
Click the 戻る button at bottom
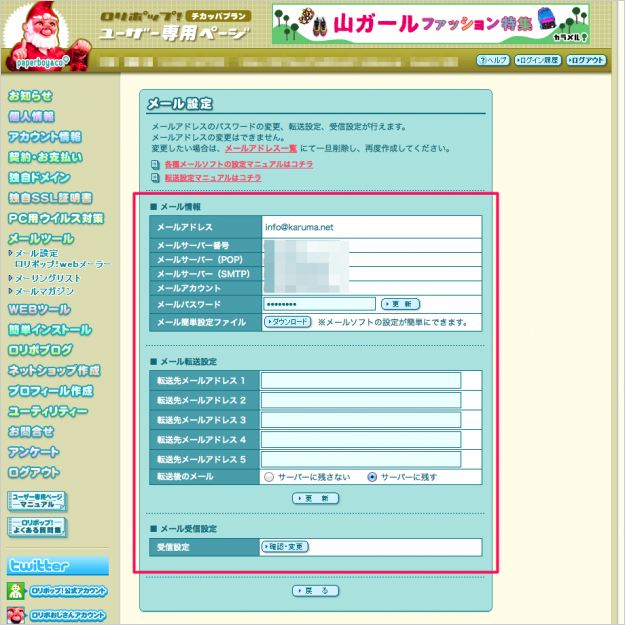[x=315, y=591]
